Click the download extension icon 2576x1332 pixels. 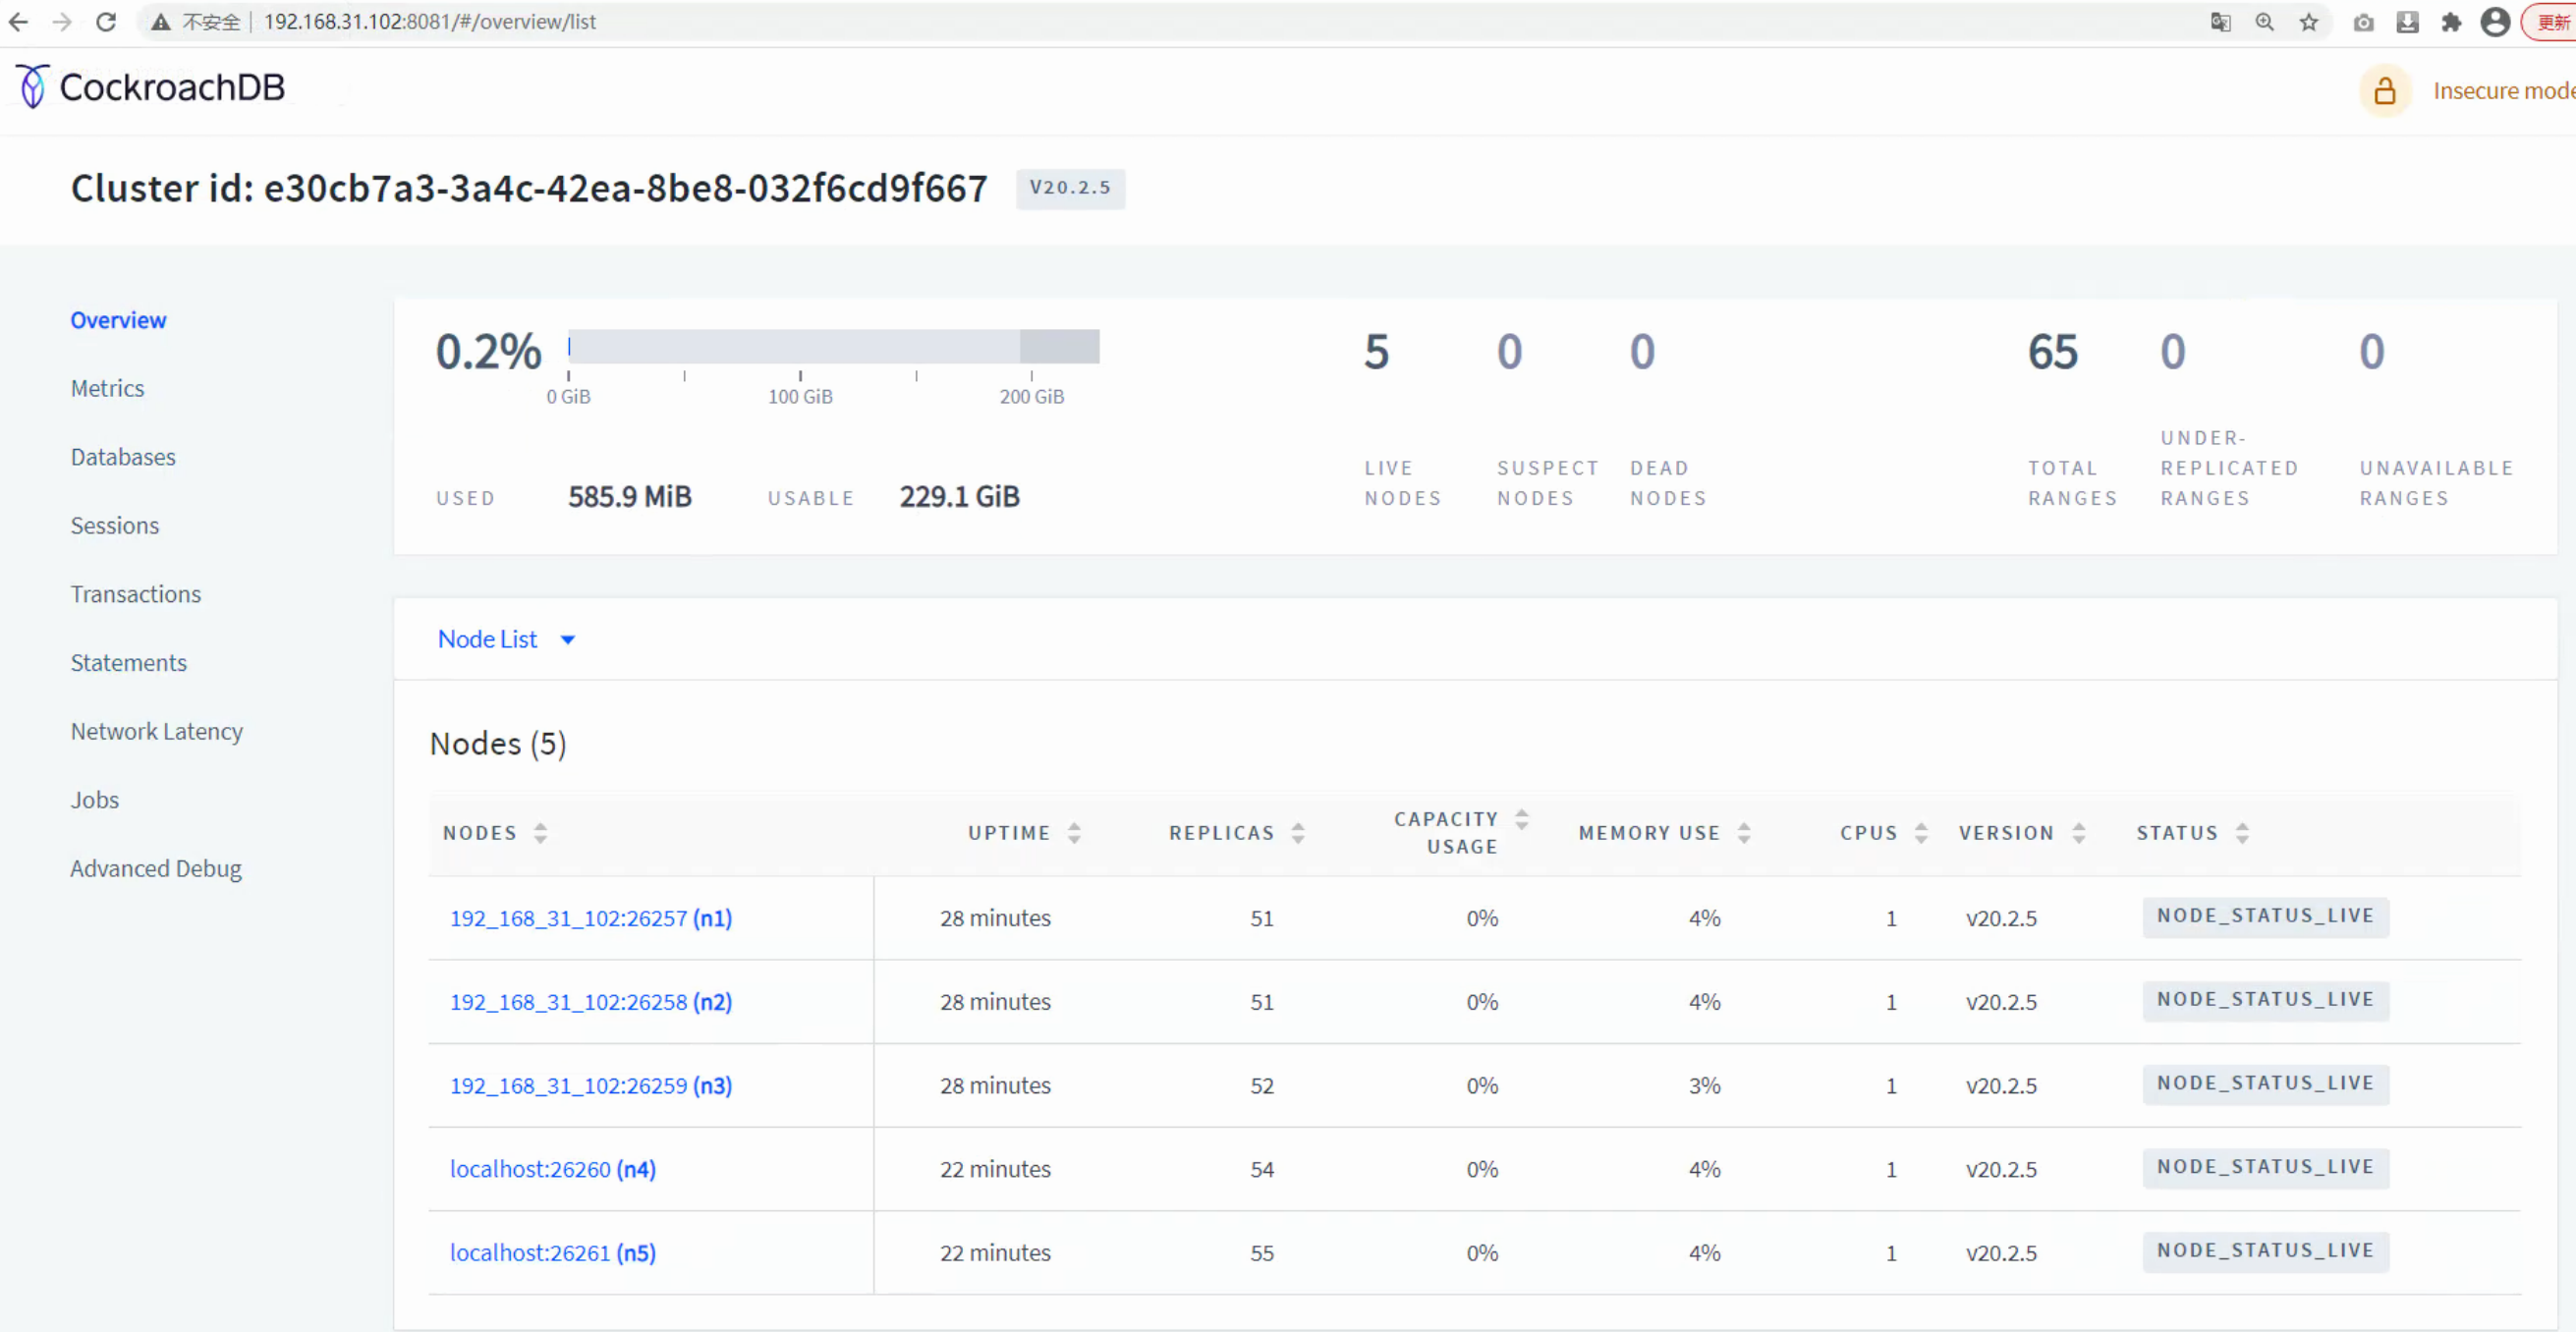point(2407,22)
